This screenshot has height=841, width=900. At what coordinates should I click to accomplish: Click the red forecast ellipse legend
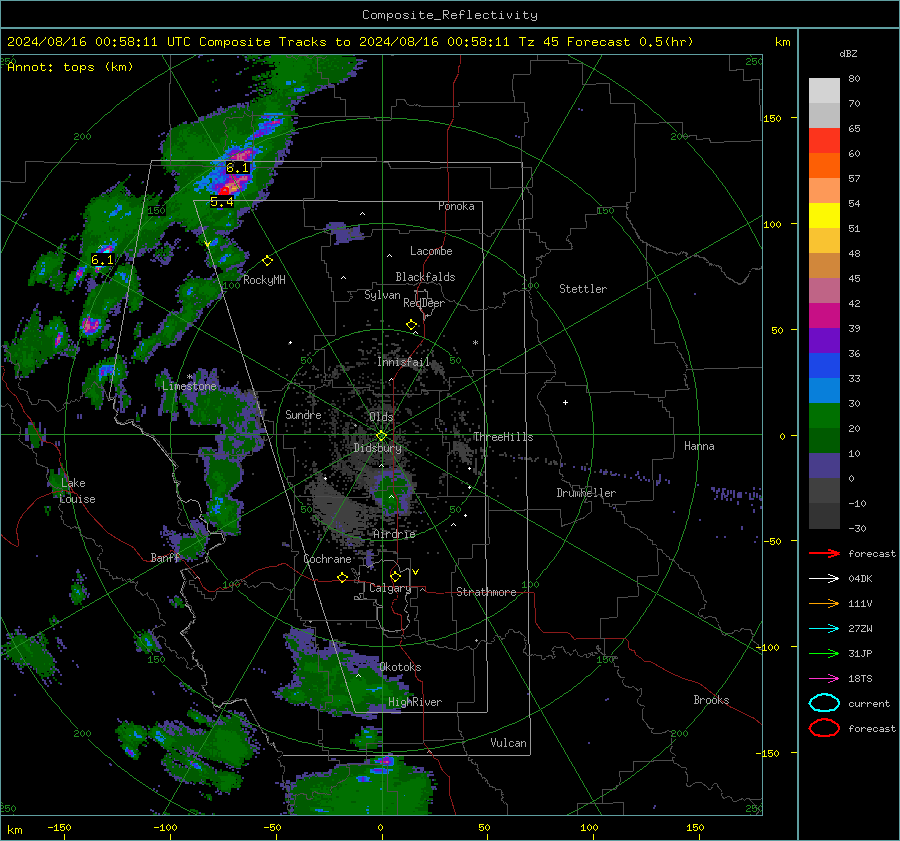click(824, 728)
